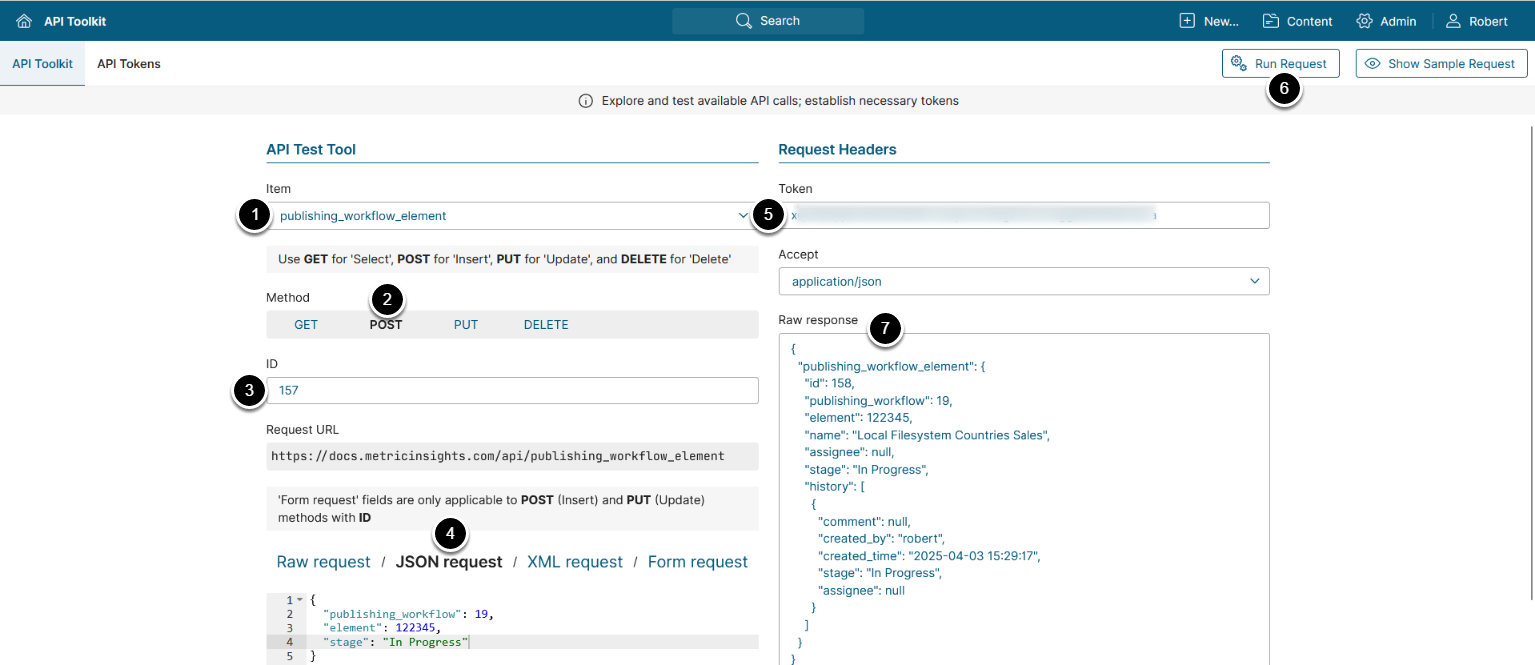The width and height of the screenshot is (1535, 665).
Task: Open the Content folder icon
Action: point(1271,21)
